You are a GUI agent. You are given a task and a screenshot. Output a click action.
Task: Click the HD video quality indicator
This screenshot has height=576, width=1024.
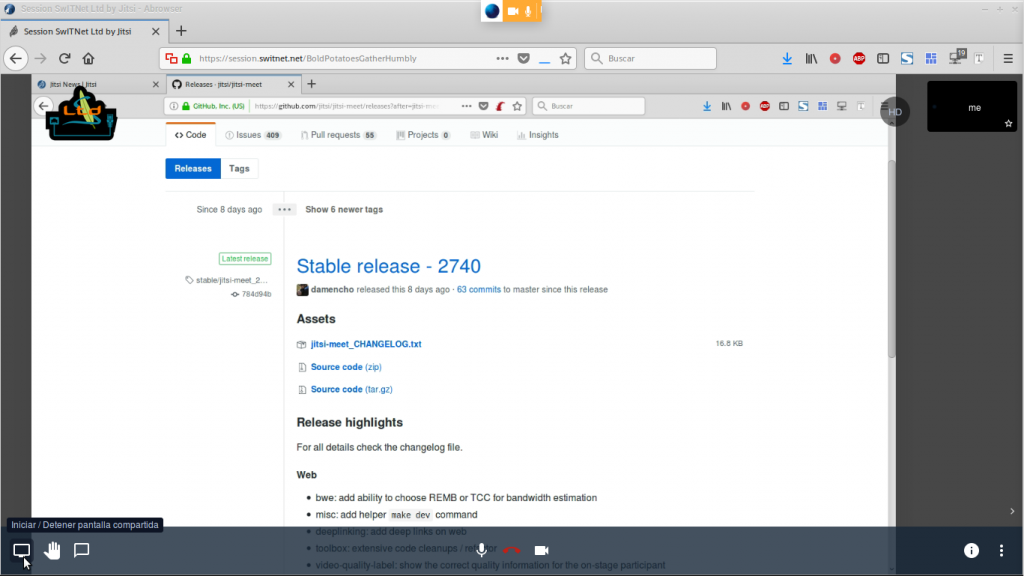coord(895,112)
